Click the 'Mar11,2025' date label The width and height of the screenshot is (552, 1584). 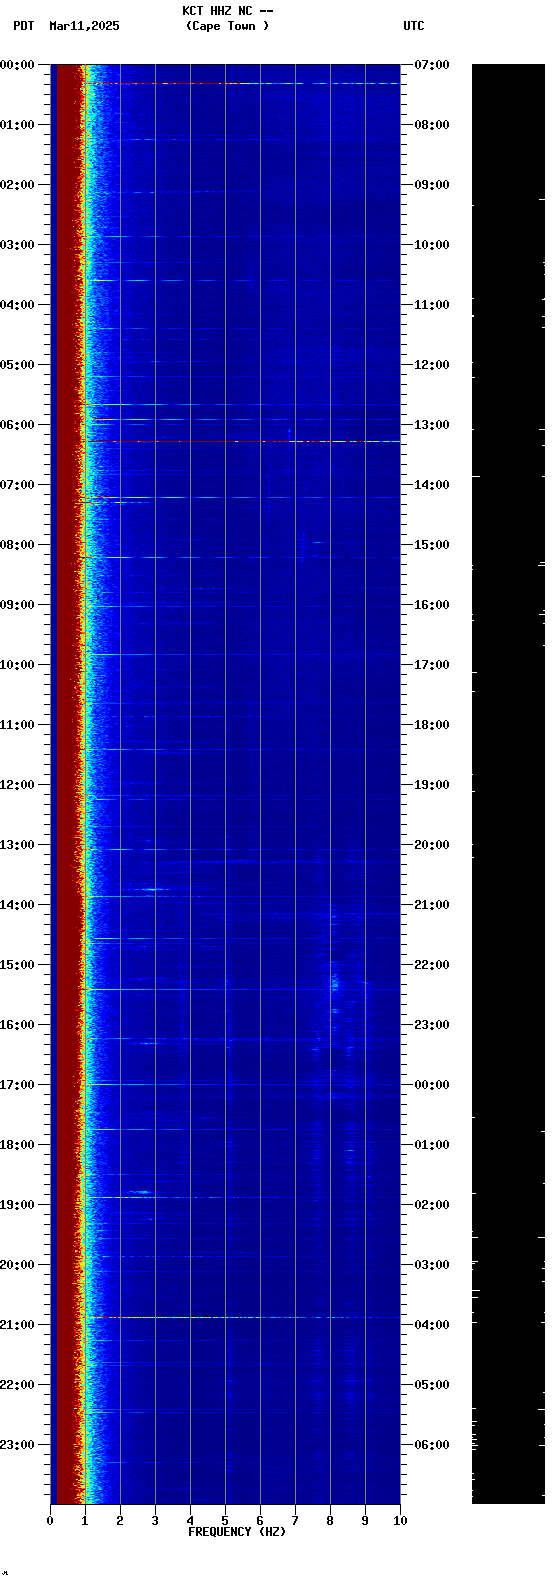[84, 26]
